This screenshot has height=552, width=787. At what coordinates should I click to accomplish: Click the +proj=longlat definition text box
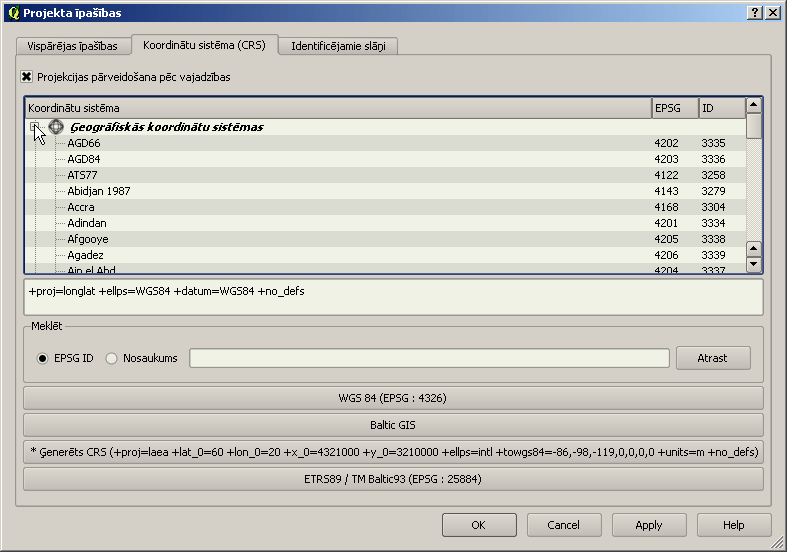click(394, 297)
